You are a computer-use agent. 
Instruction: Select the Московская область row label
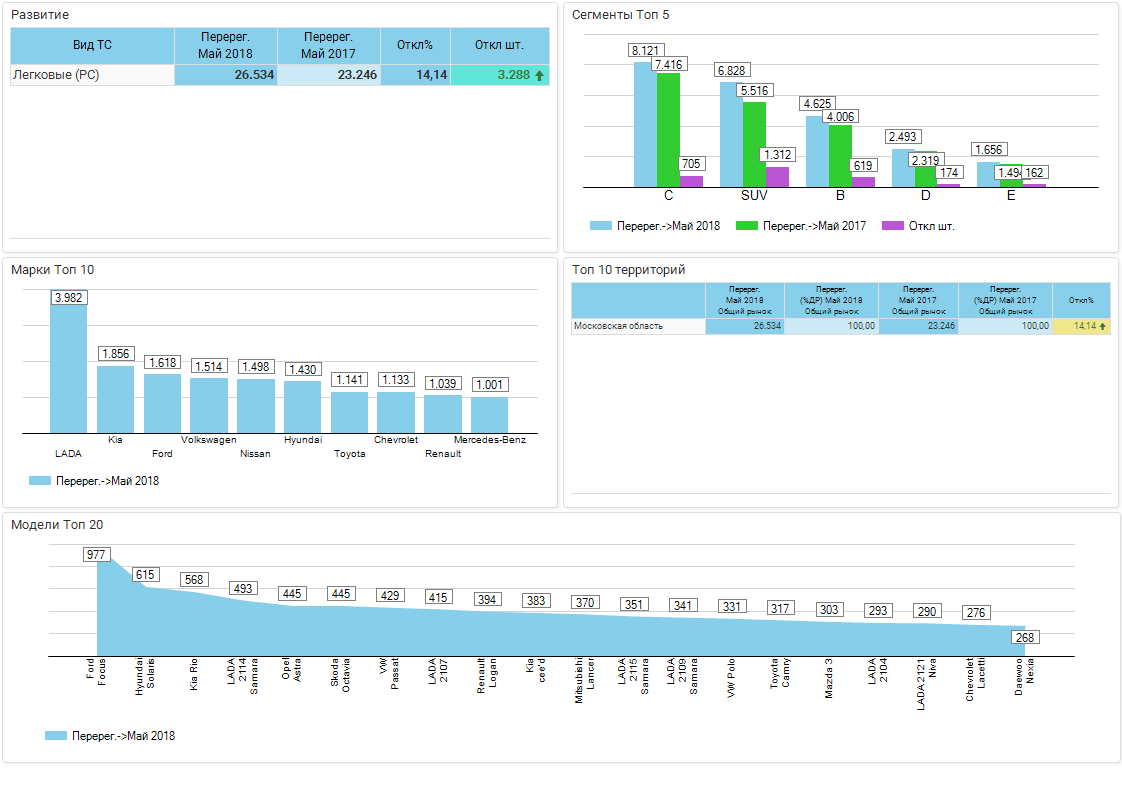638,326
